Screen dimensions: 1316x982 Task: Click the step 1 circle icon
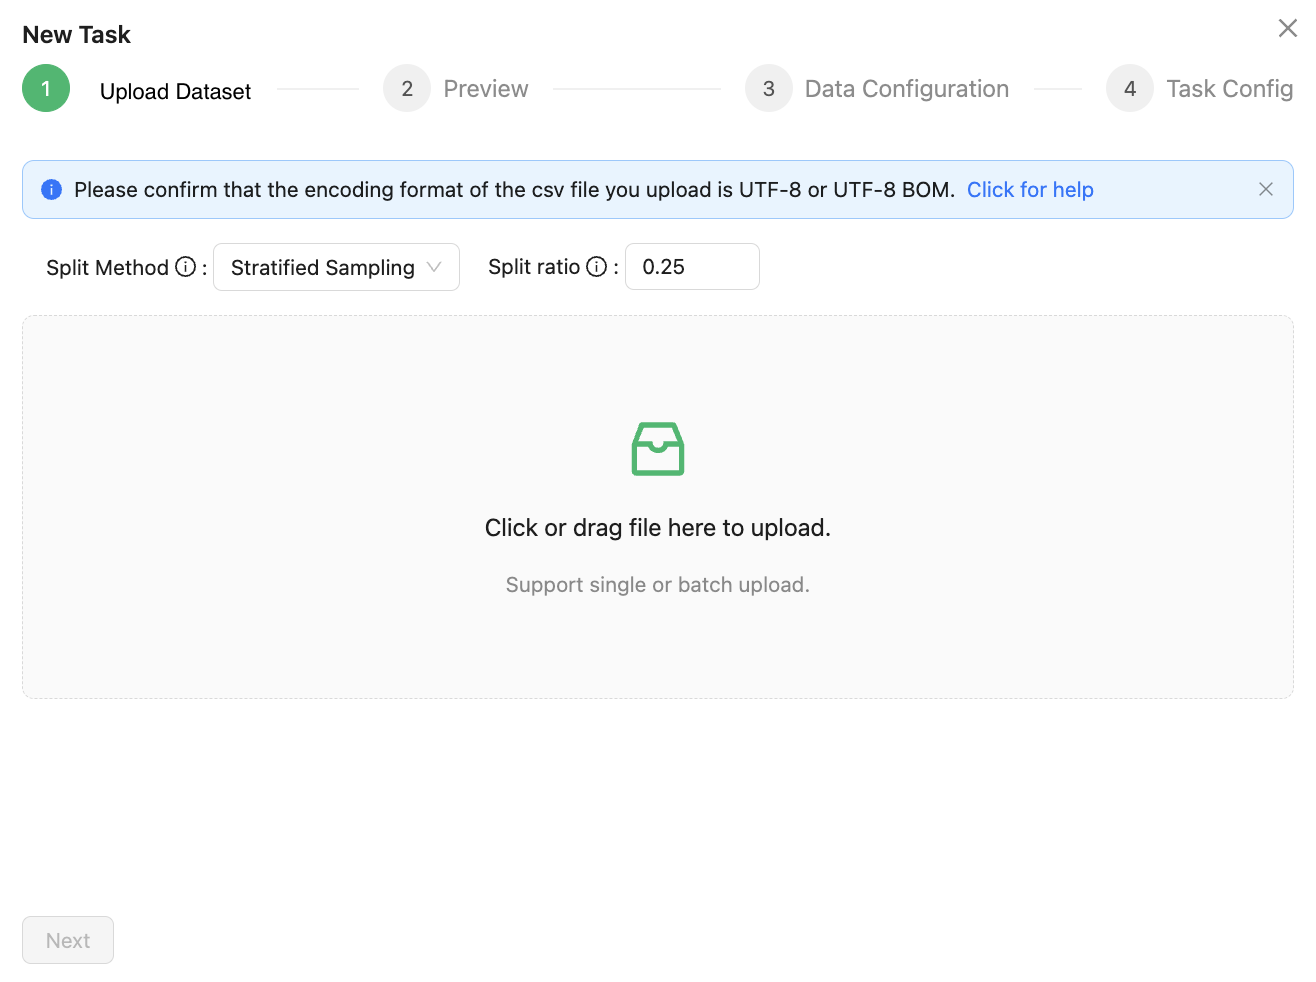coord(46,89)
